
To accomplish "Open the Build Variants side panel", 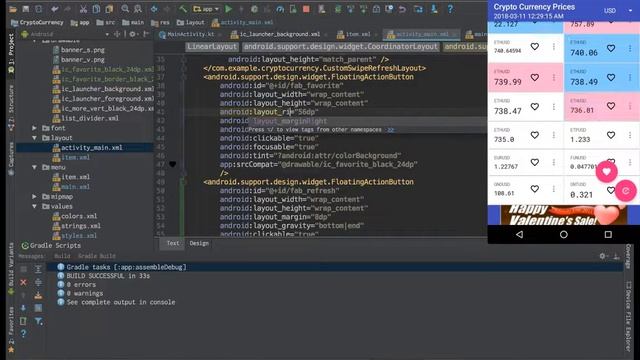I will 11,270.
